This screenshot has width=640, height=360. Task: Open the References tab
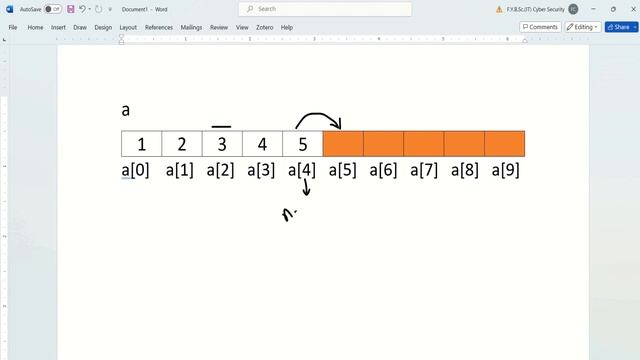(159, 27)
